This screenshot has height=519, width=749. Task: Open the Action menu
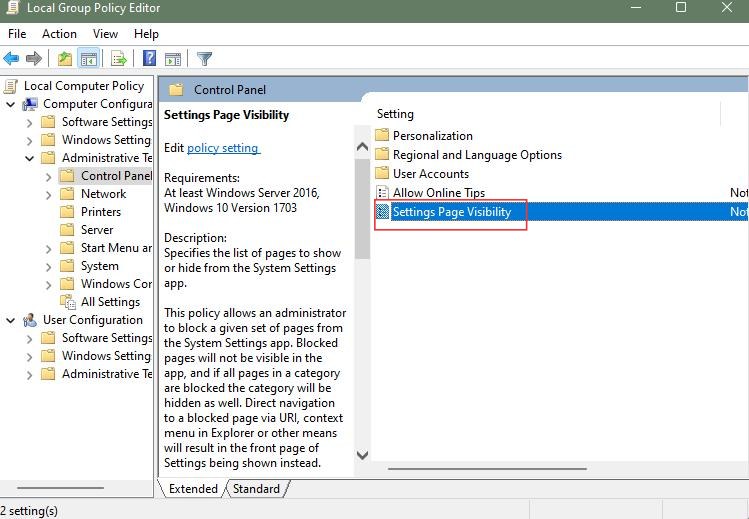(x=59, y=34)
